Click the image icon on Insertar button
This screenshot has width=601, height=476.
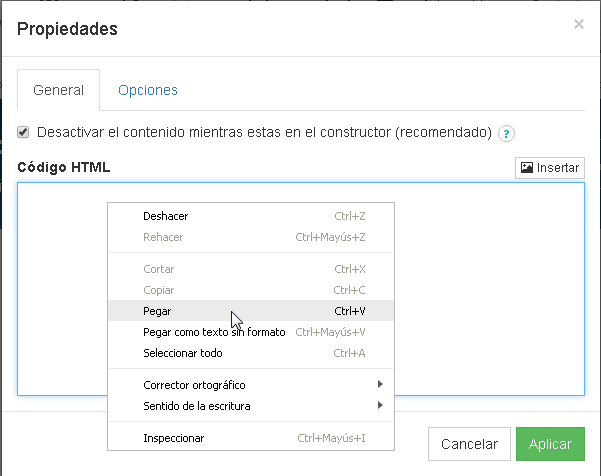click(527, 167)
